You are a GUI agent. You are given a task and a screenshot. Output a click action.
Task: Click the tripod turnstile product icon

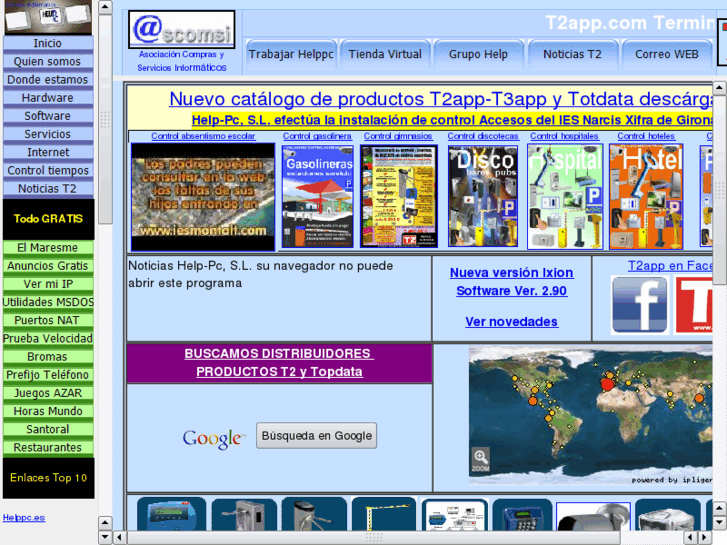point(314,514)
